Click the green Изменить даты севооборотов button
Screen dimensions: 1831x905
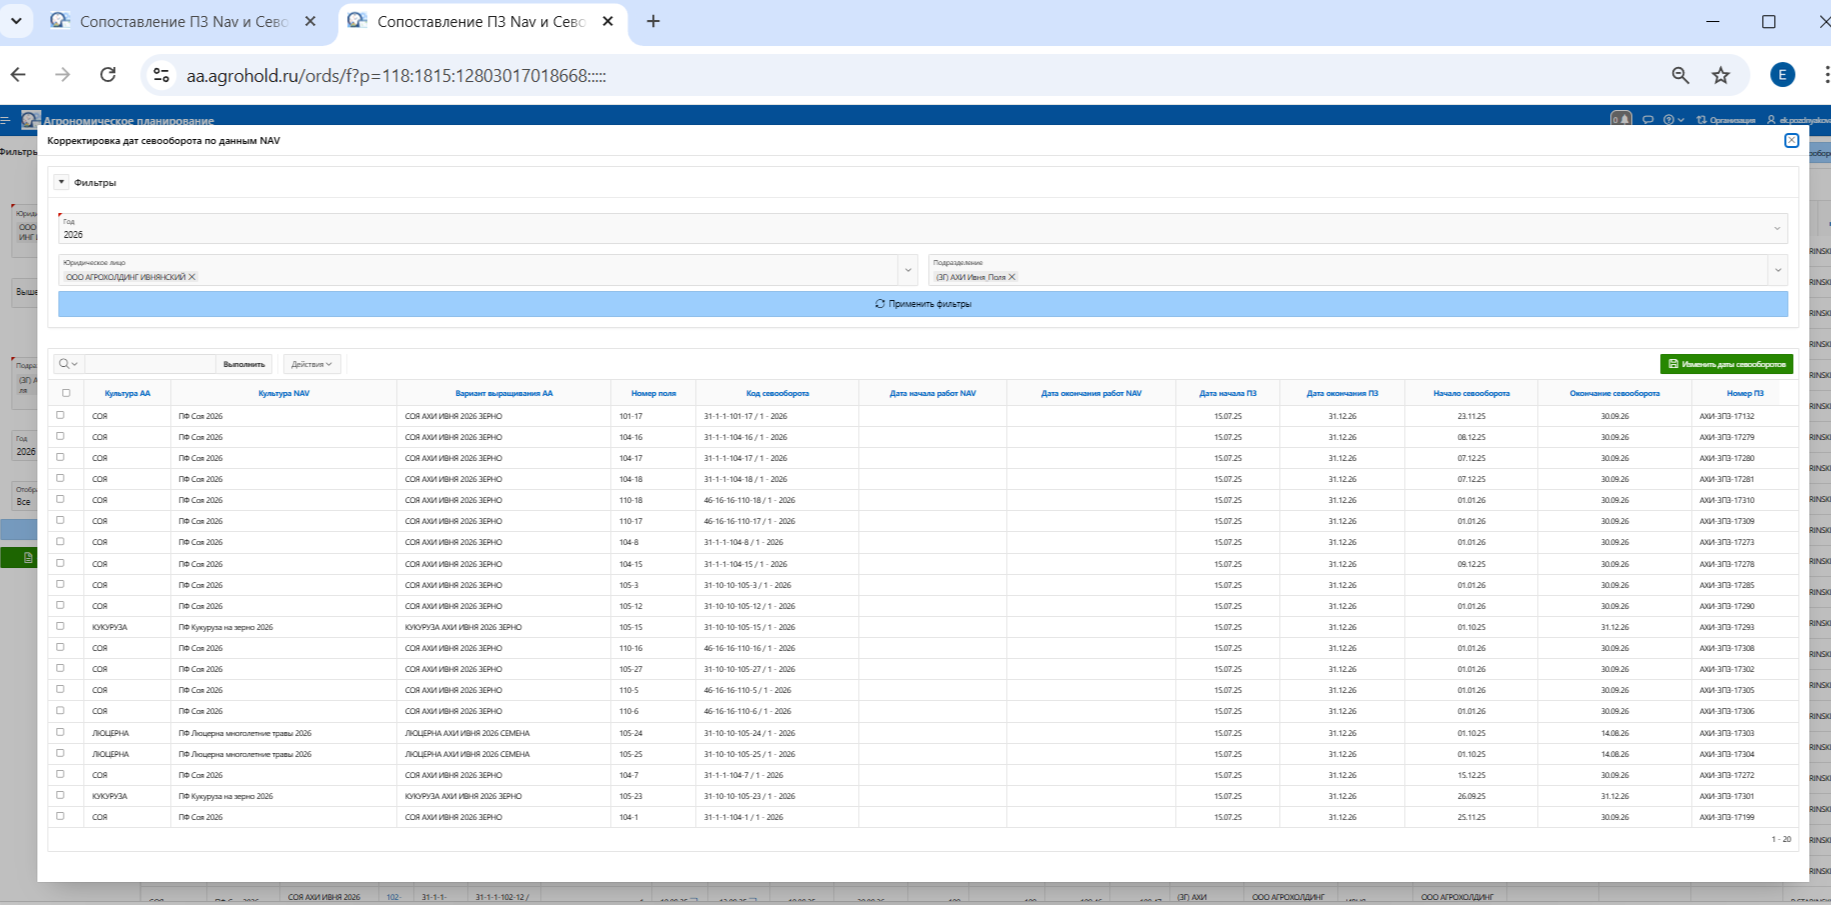click(1725, 364)
